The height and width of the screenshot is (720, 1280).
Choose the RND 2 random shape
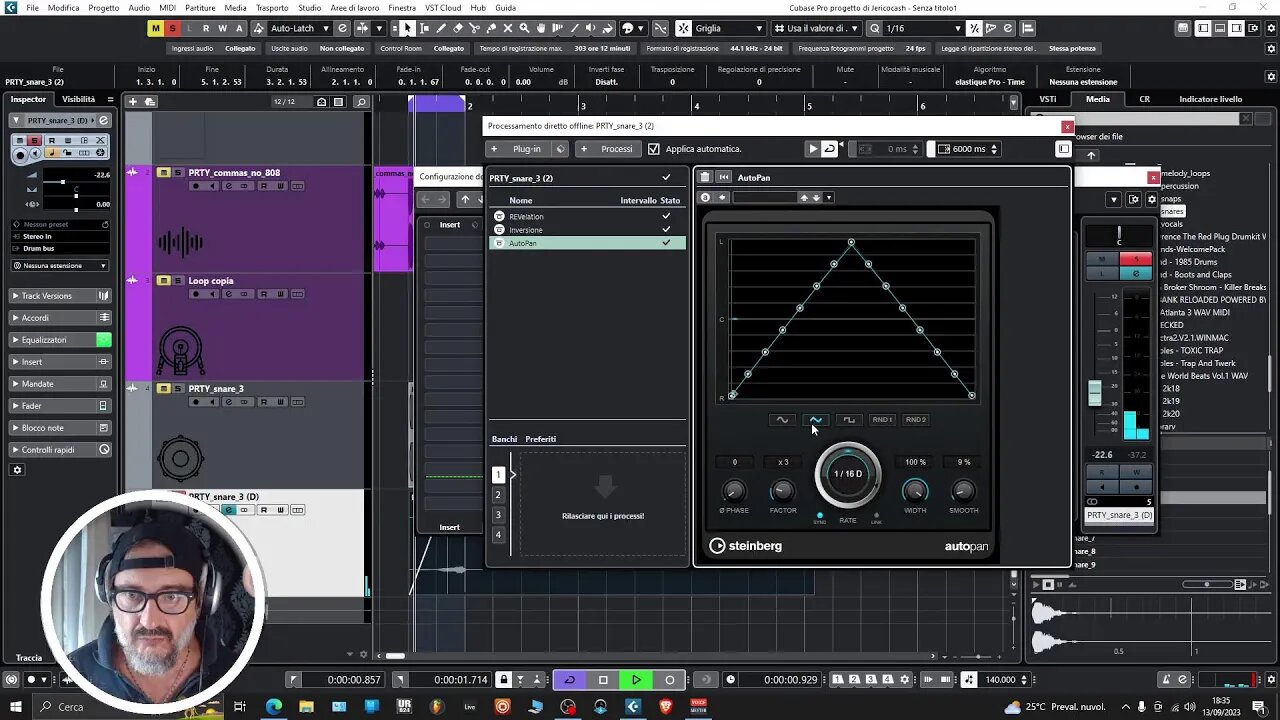click(915, 420)
